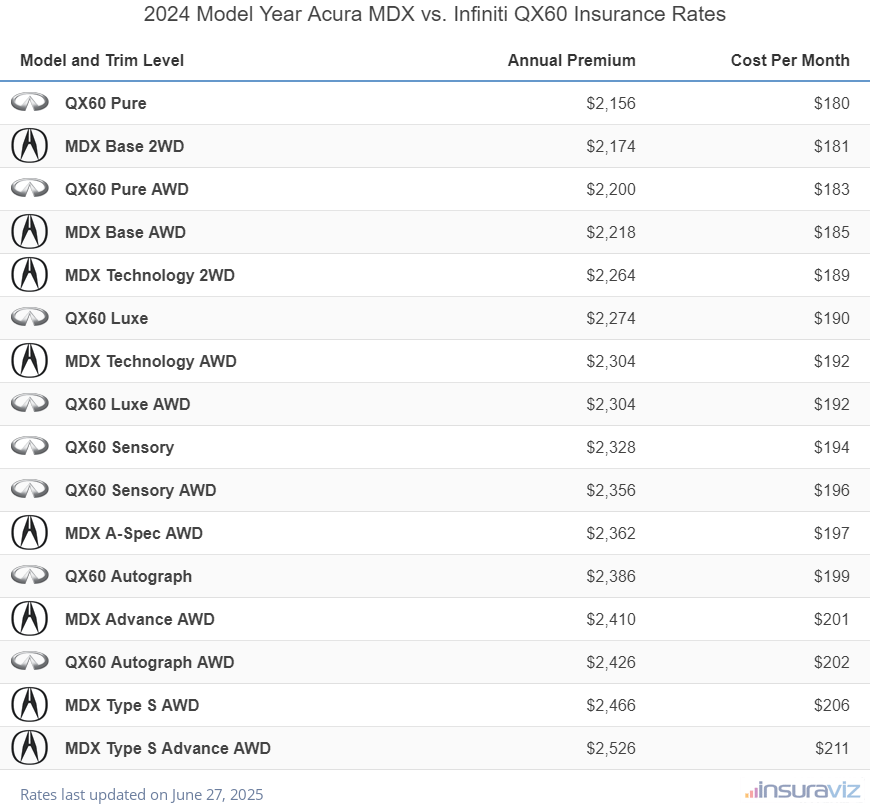Image resolution: width=870 pixels, height=810 pixels.
Task: Click the $2,274 annual premium value
Action: (611, 318)
